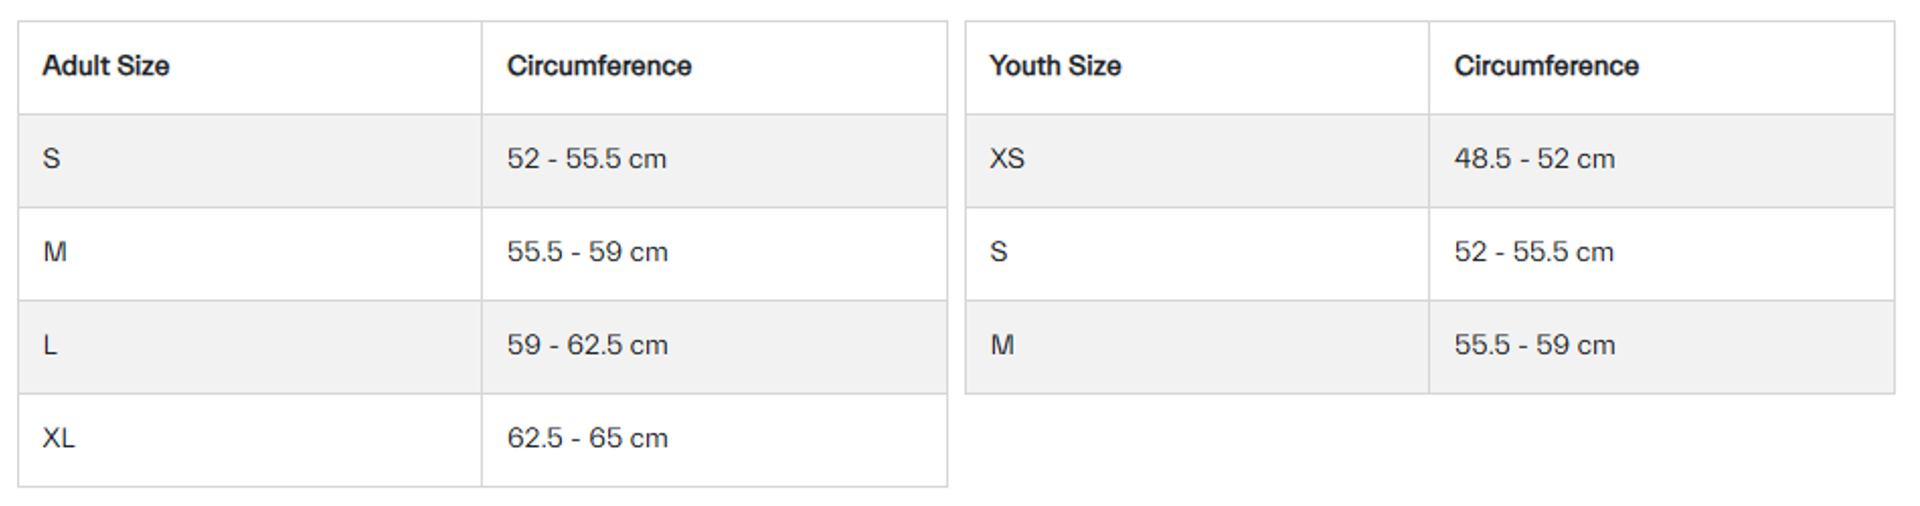Click the adult size L cell

(x=50, y=345)
